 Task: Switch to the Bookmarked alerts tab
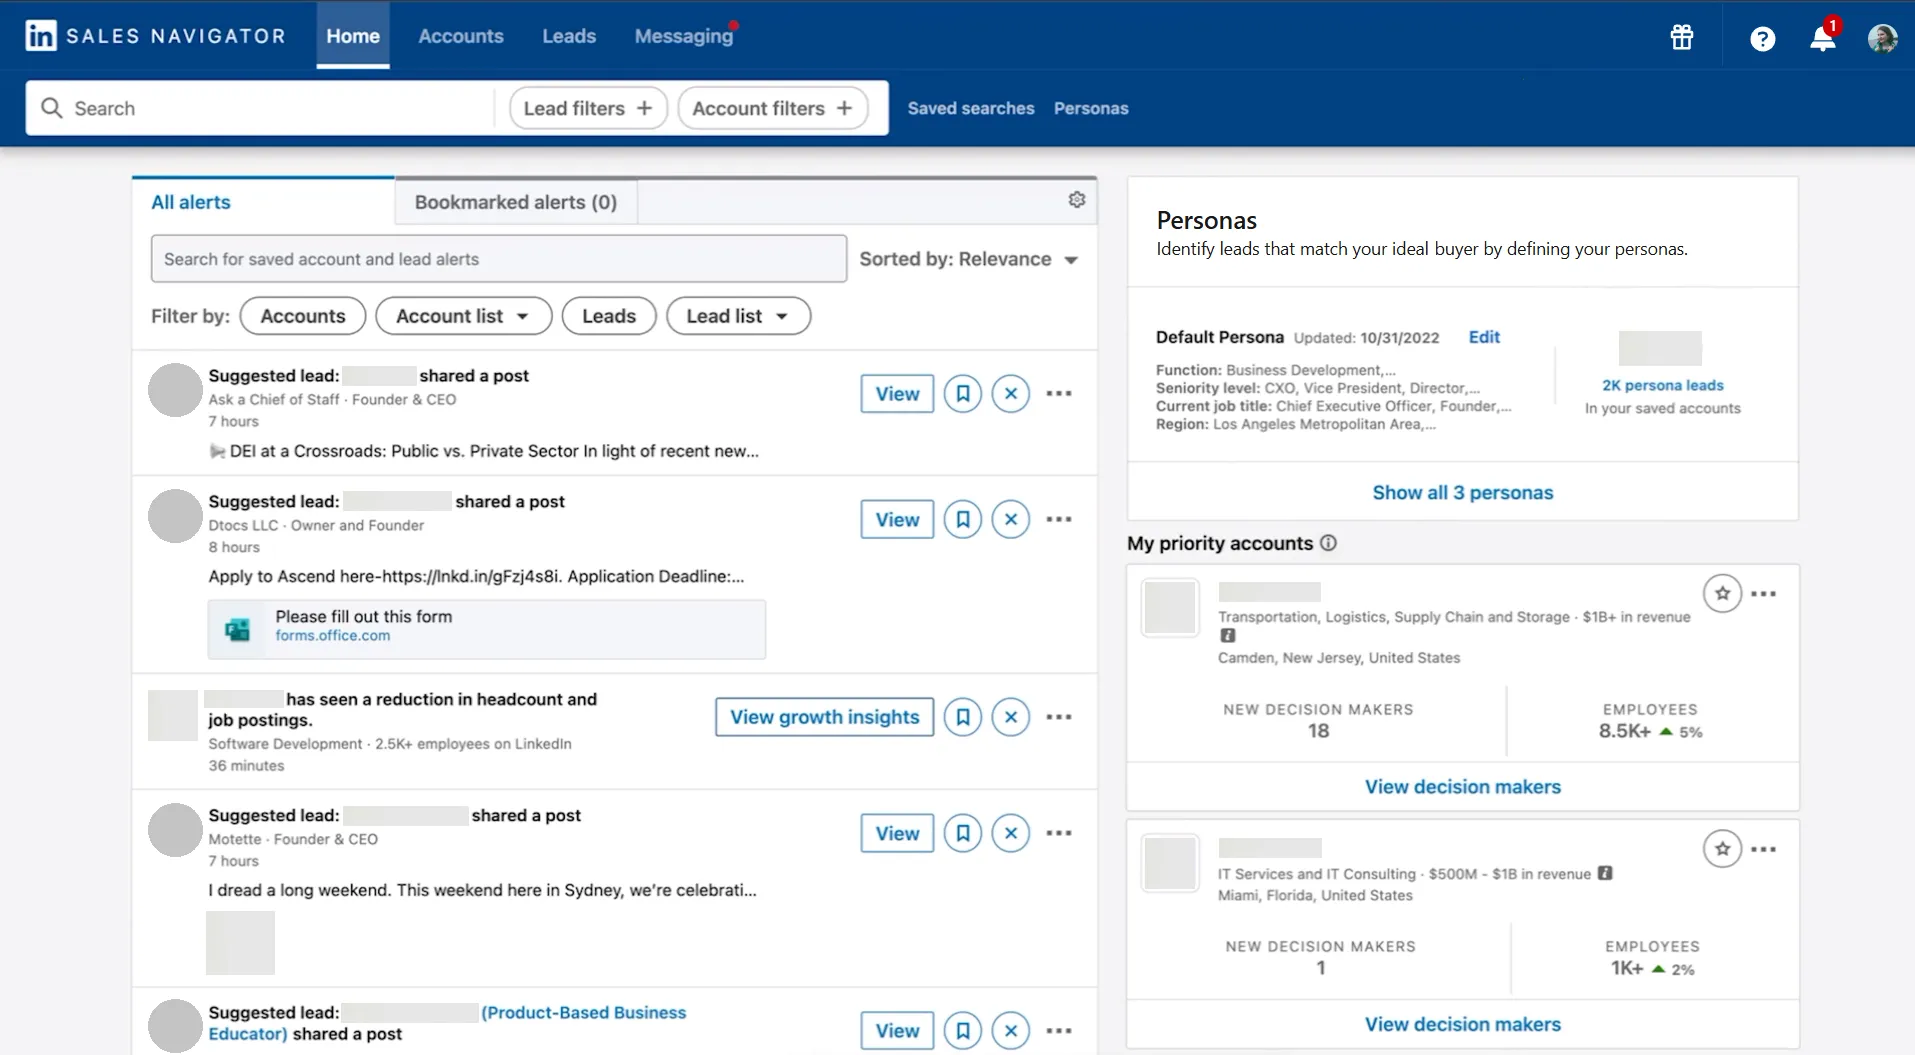[x=515, y=201]
